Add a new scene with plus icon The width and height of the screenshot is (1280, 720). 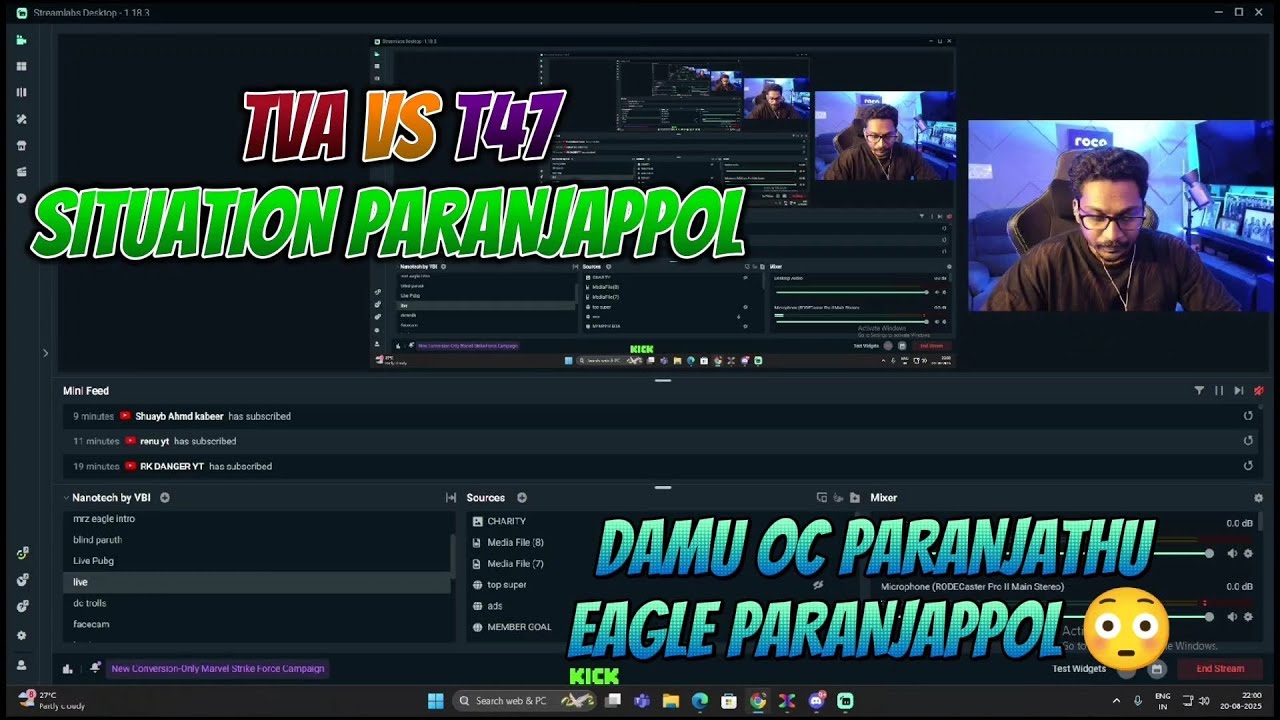point(165,498)
